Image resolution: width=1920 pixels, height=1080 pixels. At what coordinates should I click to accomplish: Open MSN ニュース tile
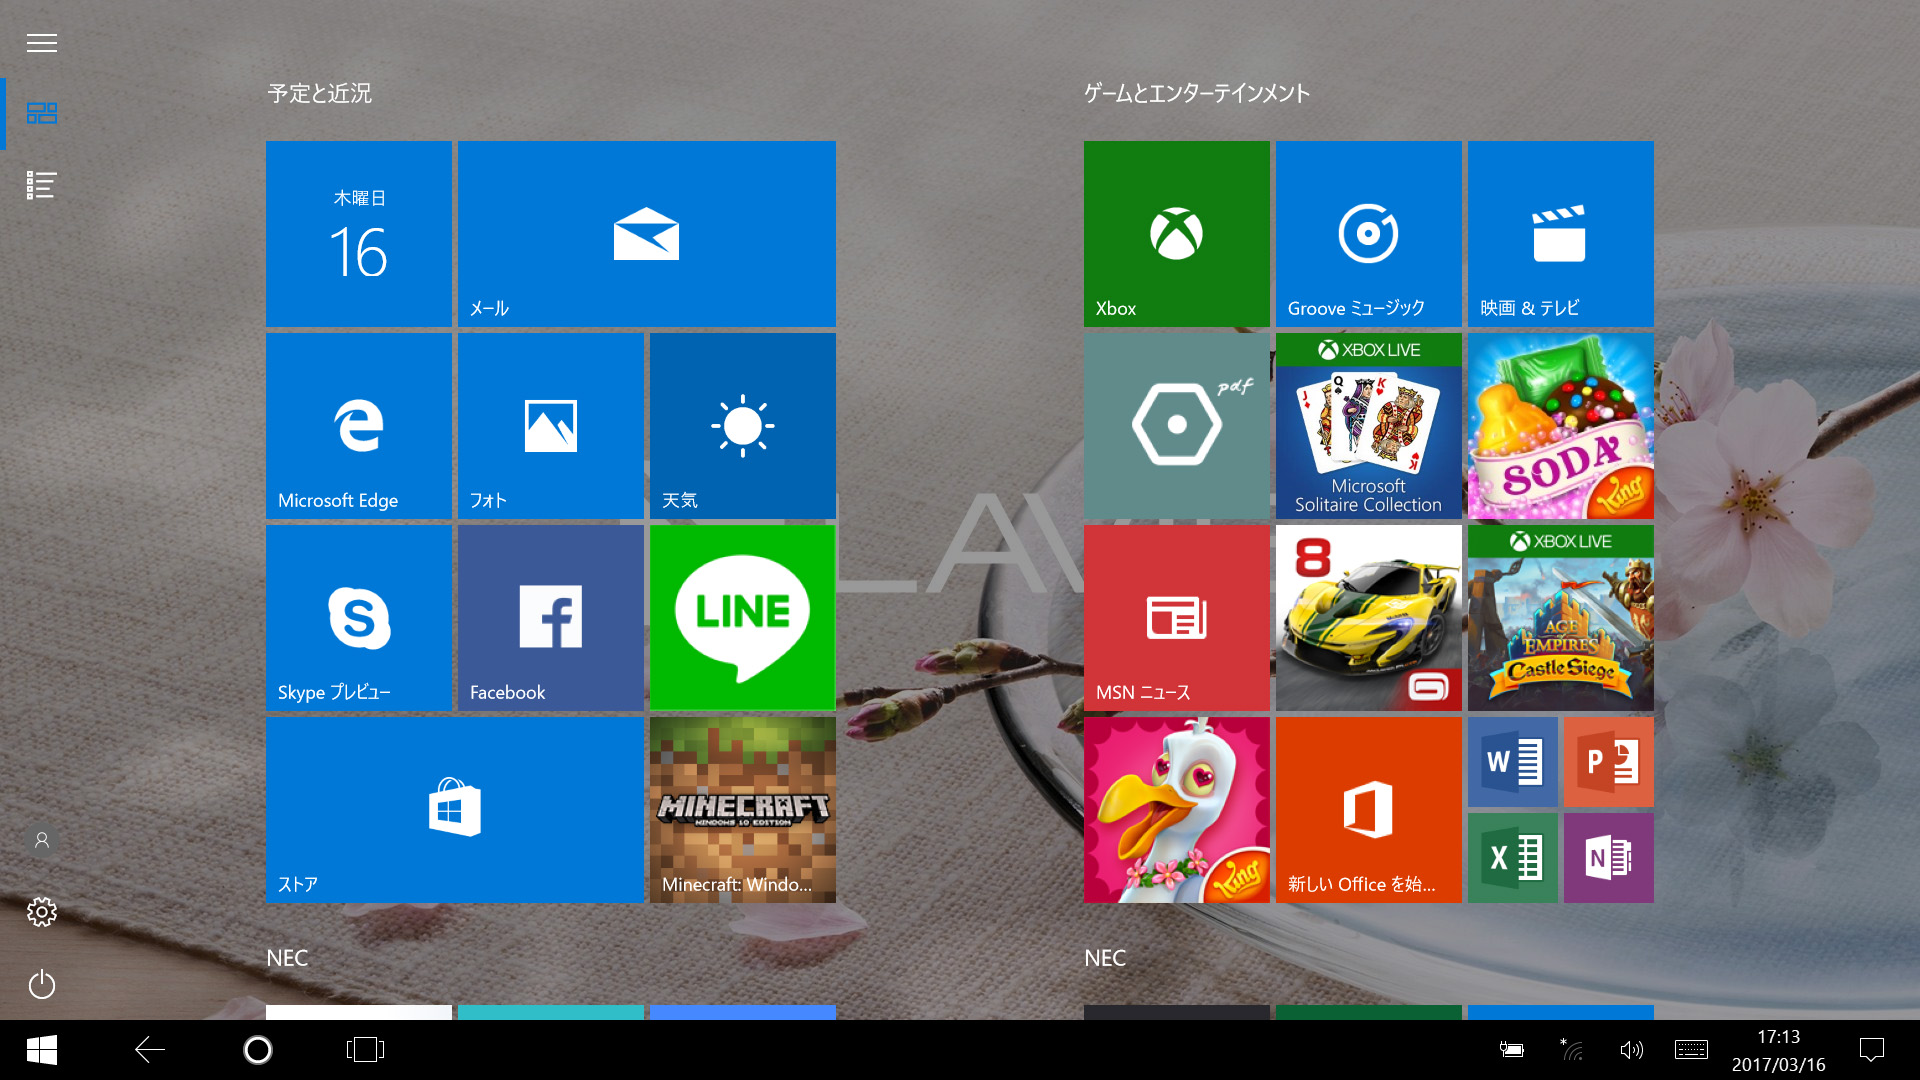(1175, 617)
